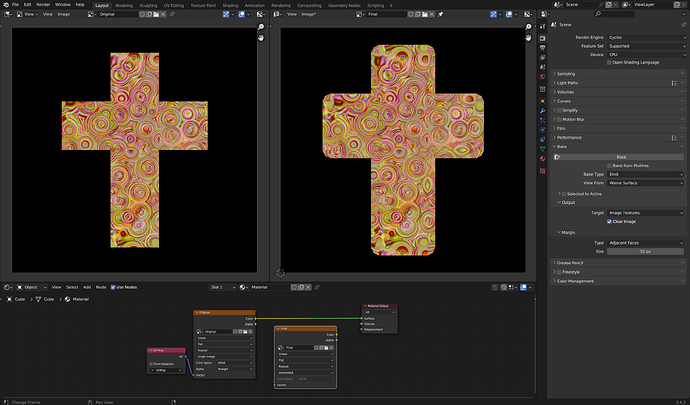Screen dimensions: 690x405
Task: Enable the Simplify checkbox
Action: (559, 110)
